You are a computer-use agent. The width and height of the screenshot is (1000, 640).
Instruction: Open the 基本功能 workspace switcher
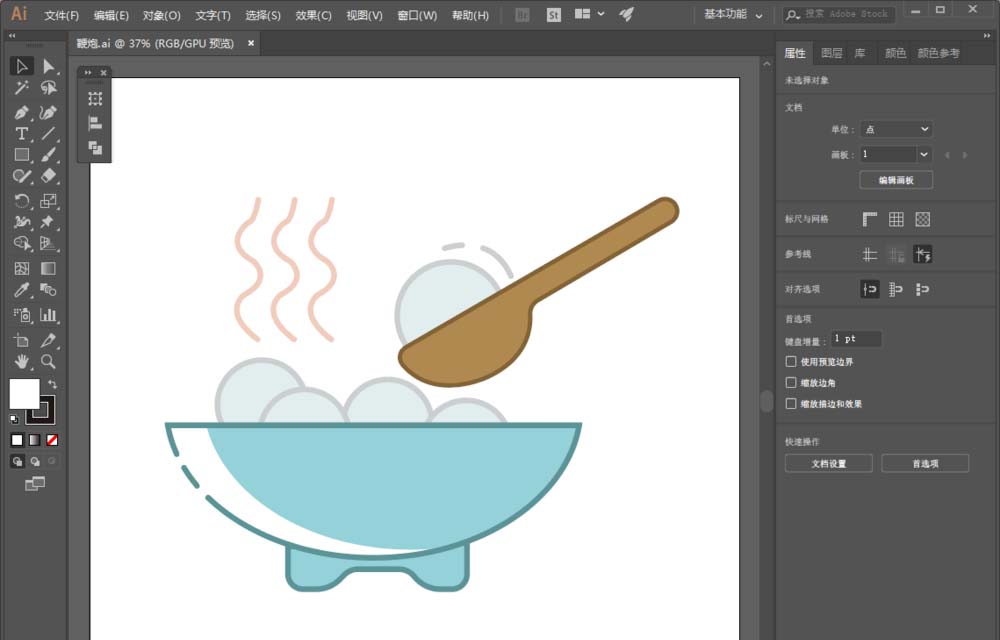[x=733, y=14]
